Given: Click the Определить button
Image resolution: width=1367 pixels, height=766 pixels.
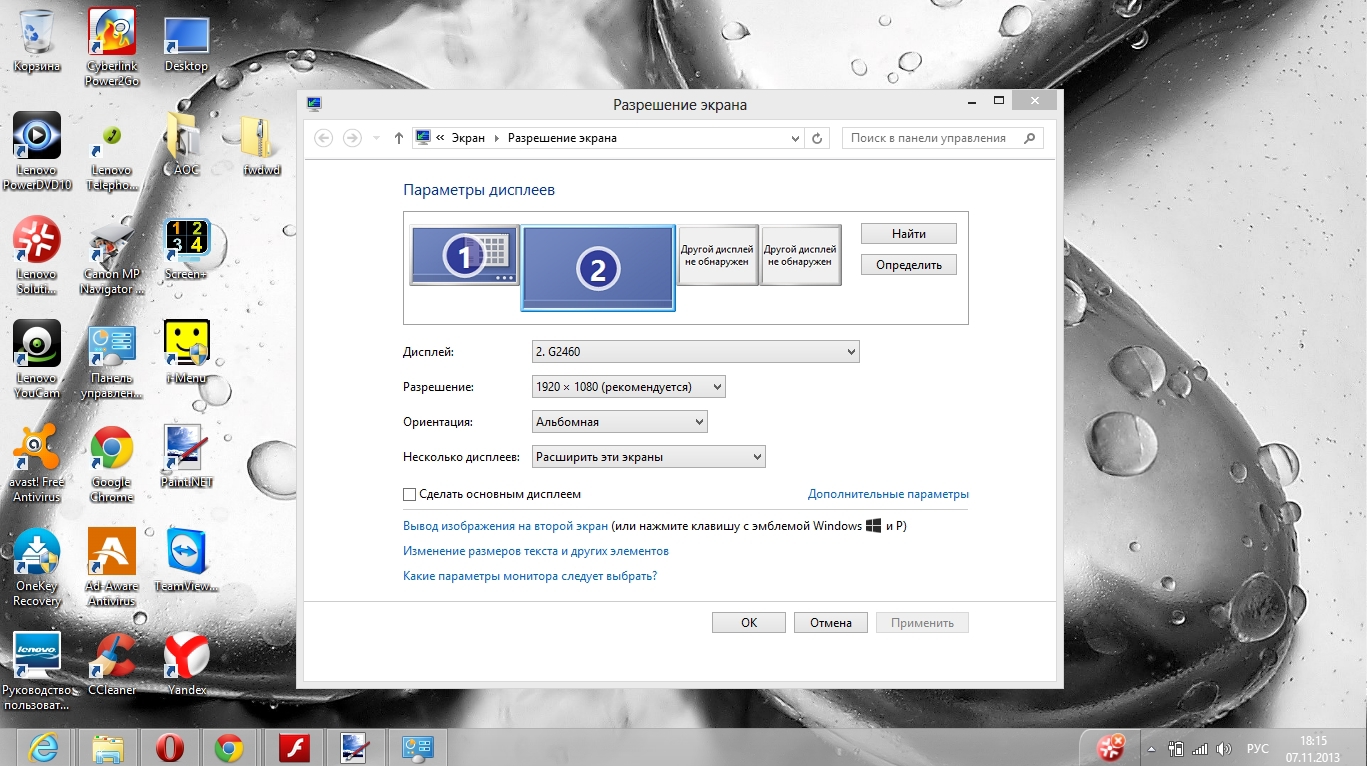Looking at the screenshot, I should tap(909, 265).
